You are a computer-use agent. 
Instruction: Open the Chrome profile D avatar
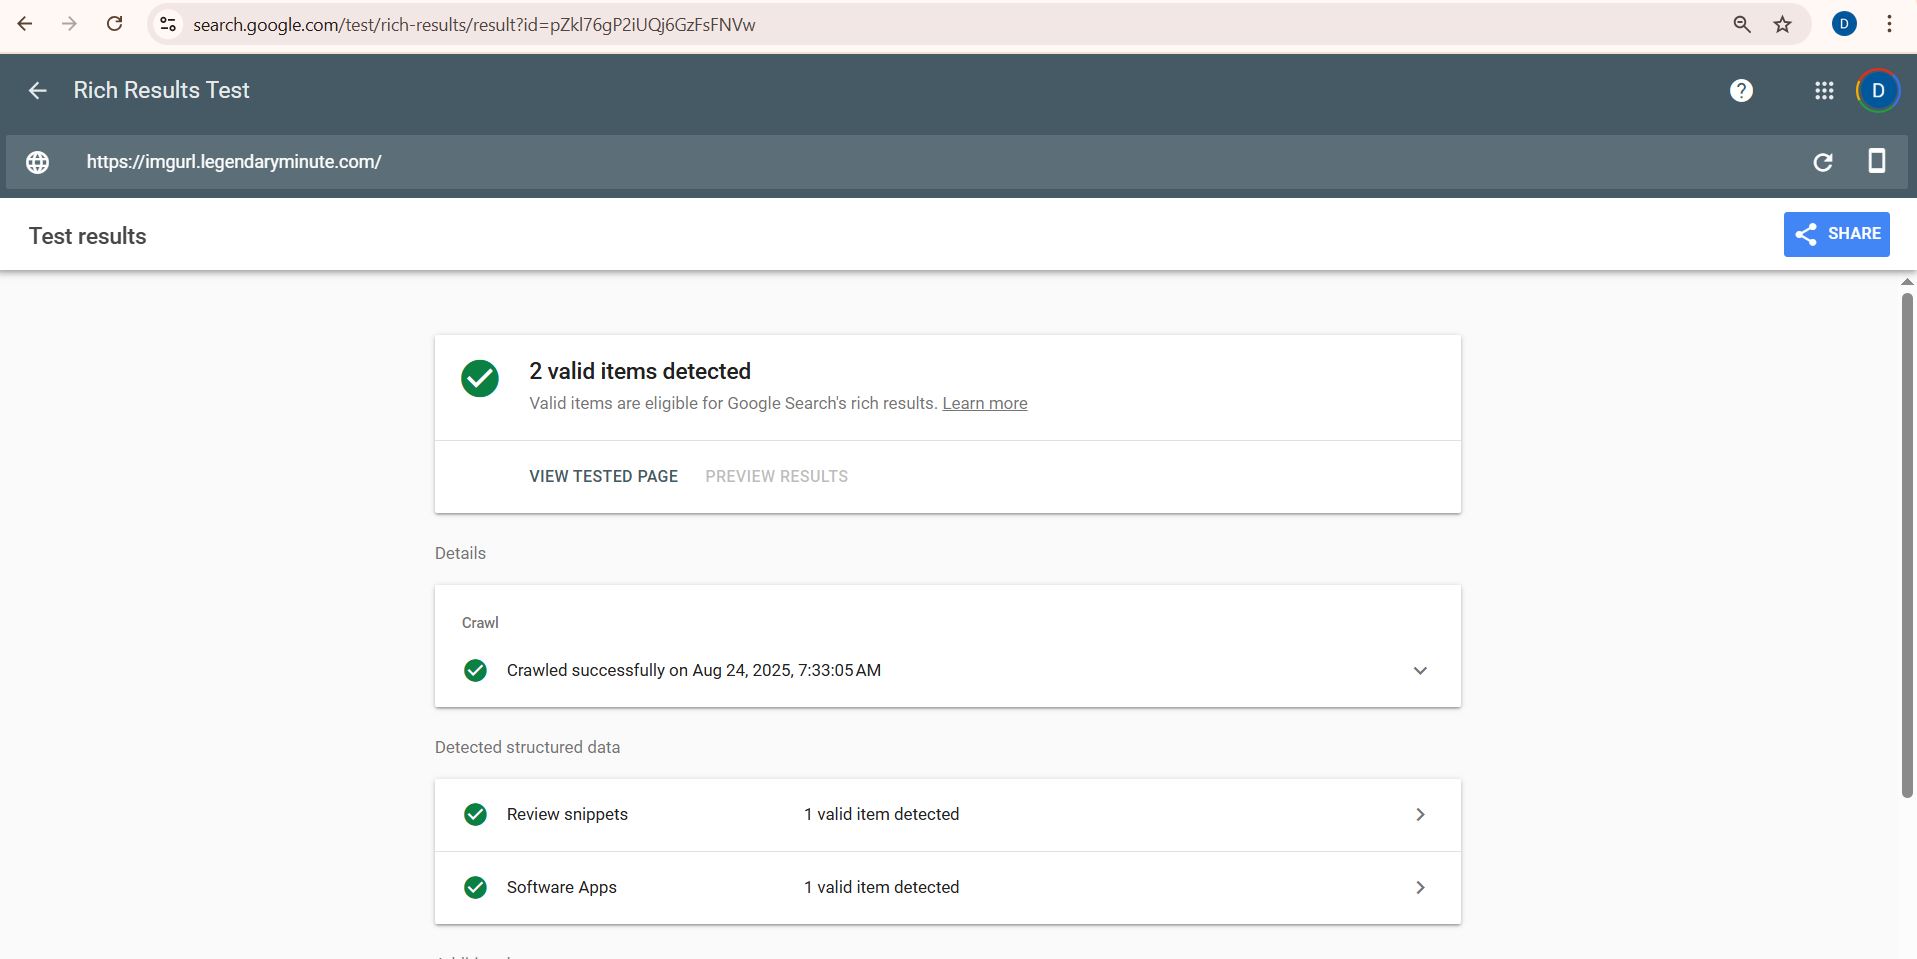click(1844, 24)
